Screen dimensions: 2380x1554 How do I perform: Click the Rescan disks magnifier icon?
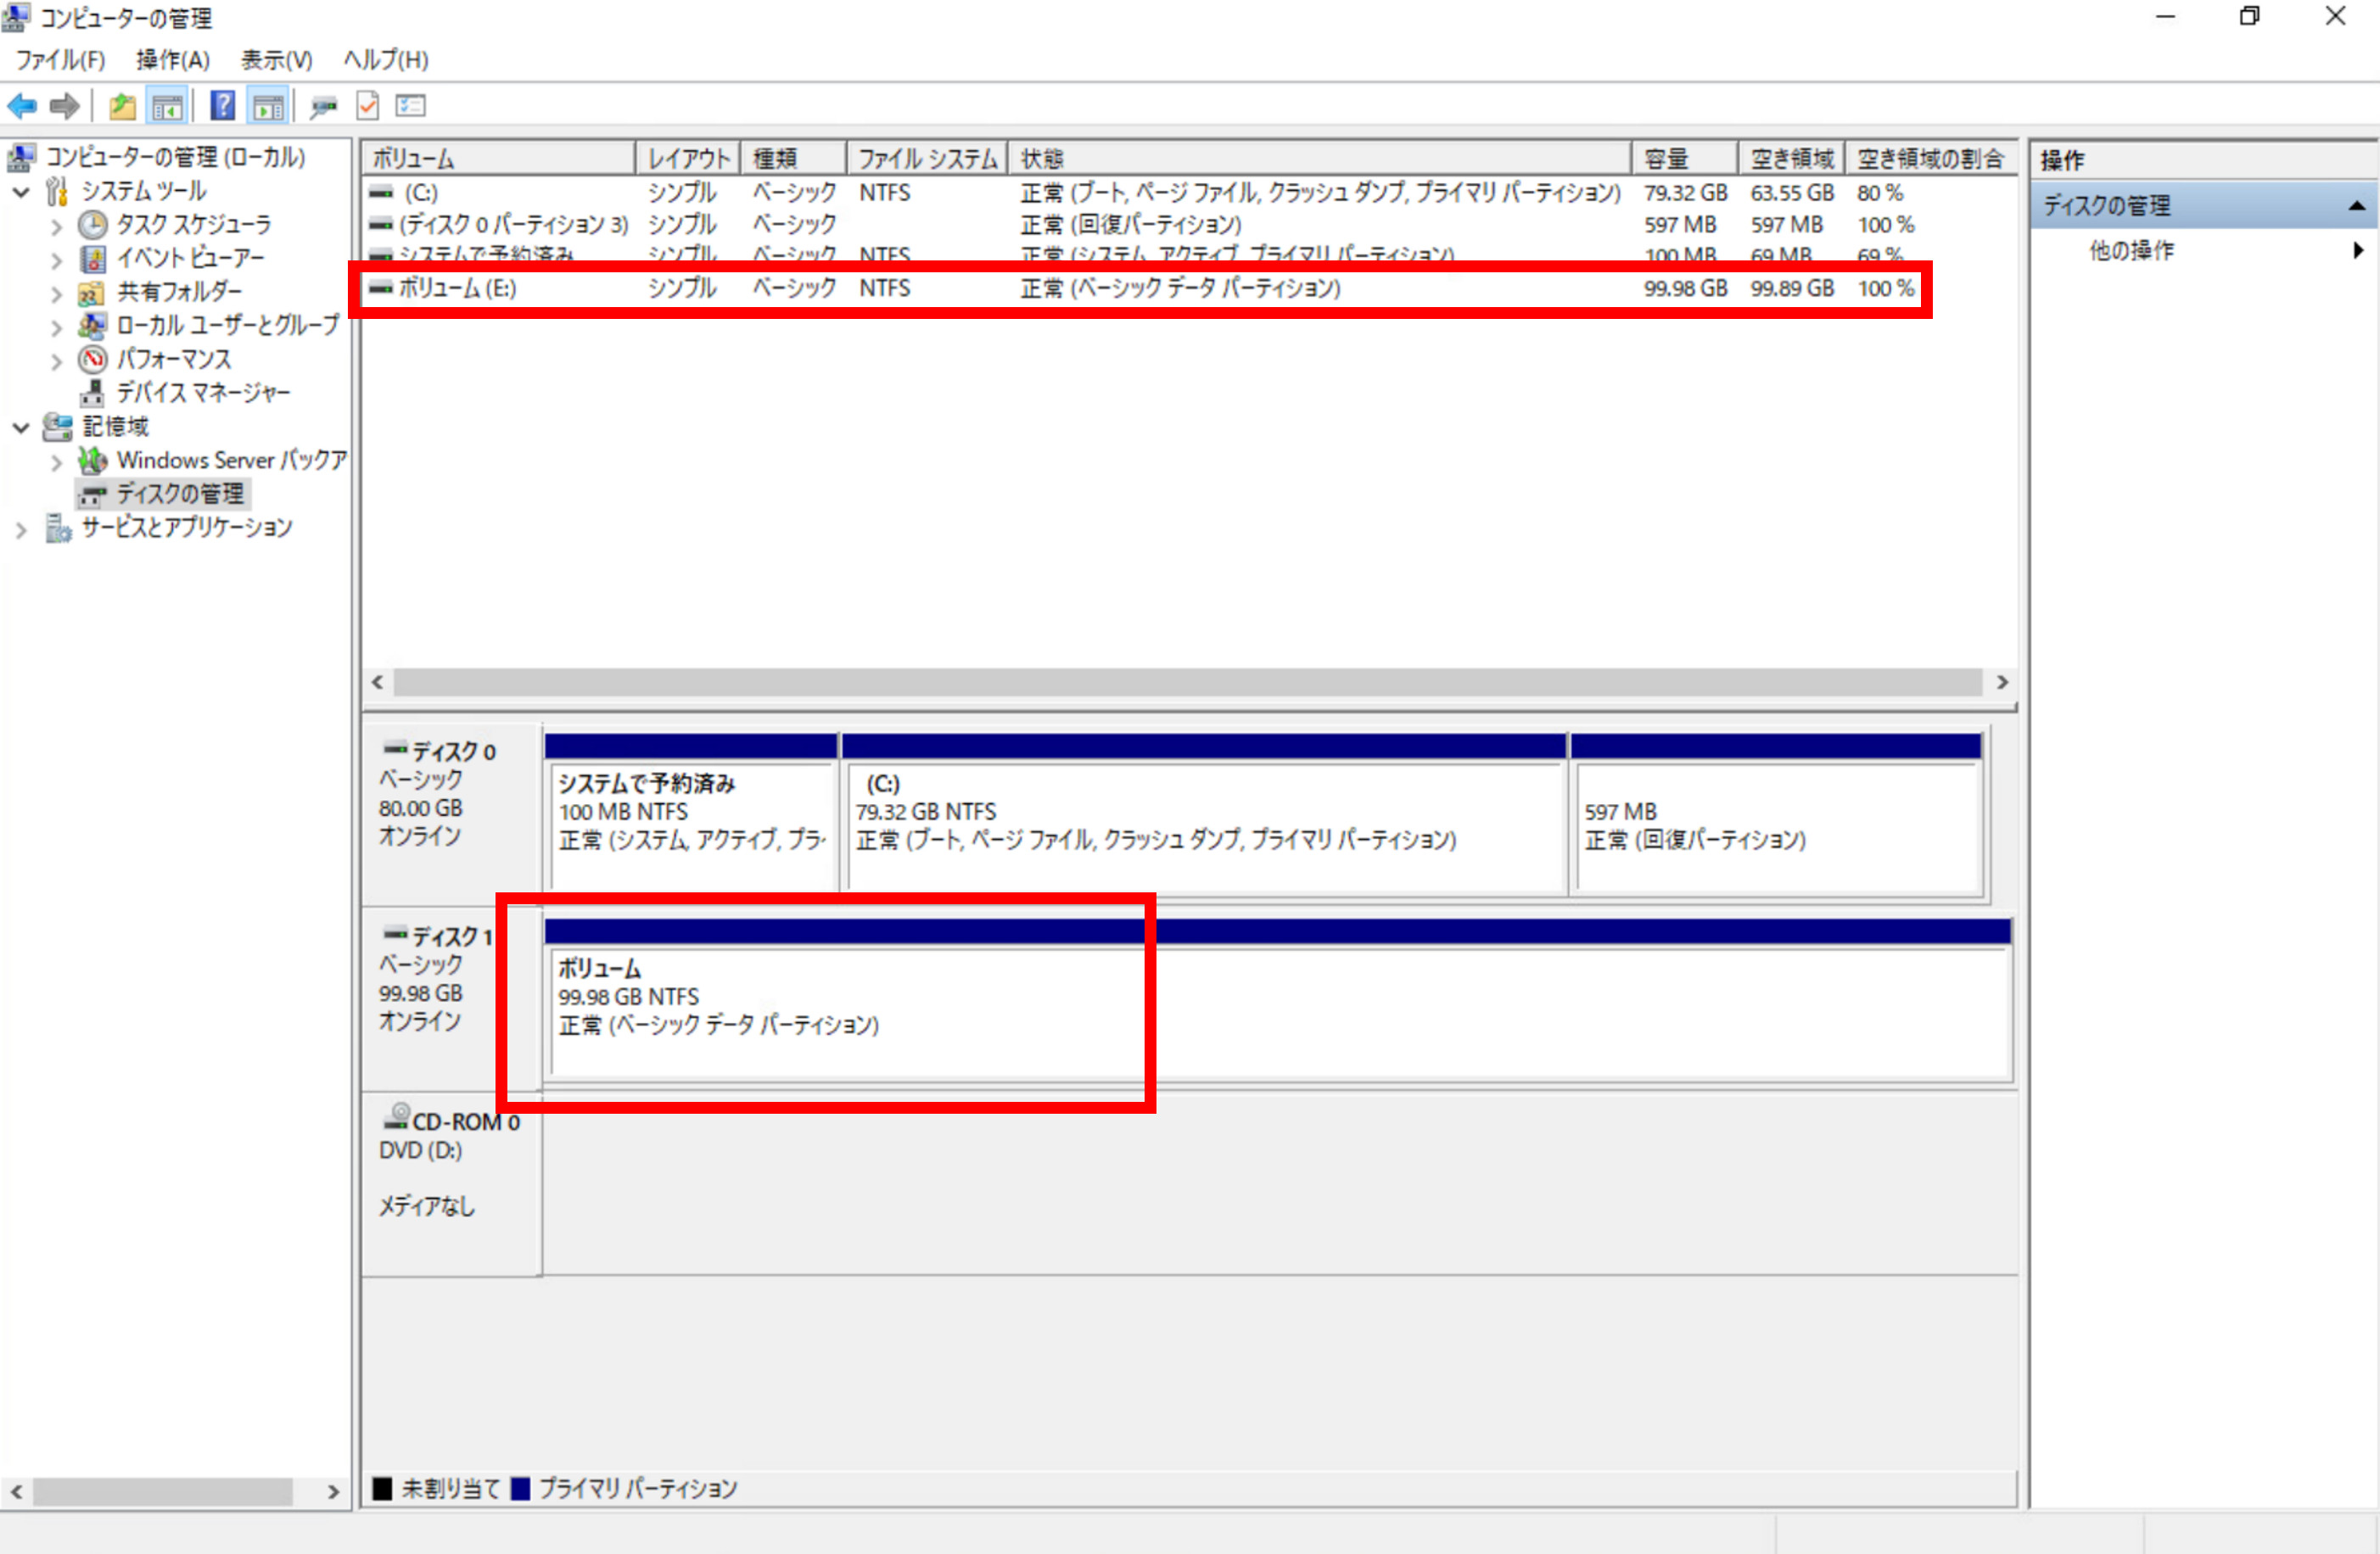pos(323,106)
